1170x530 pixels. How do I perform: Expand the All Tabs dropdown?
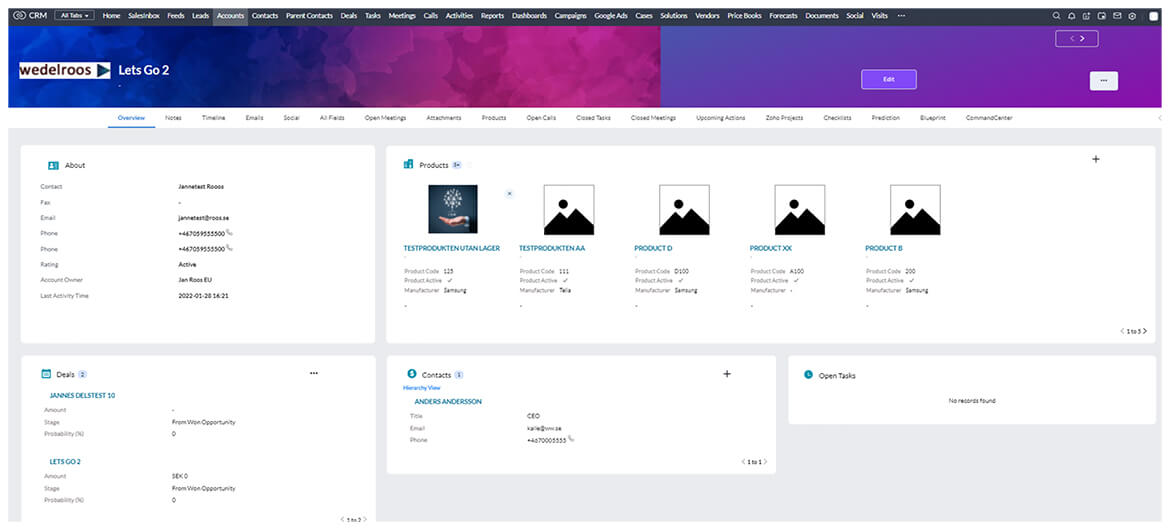pyautogui.click(x=75, y=16)
